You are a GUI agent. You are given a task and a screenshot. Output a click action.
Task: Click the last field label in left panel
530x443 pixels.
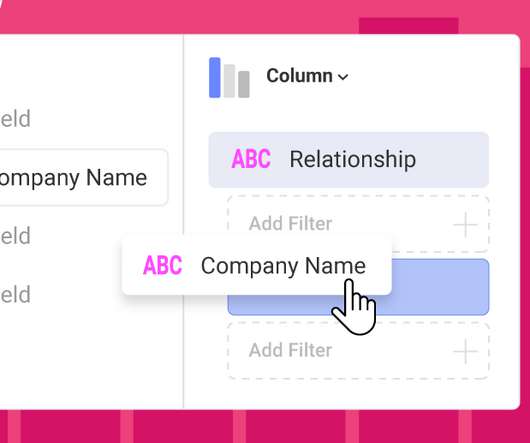click(15, 295)
